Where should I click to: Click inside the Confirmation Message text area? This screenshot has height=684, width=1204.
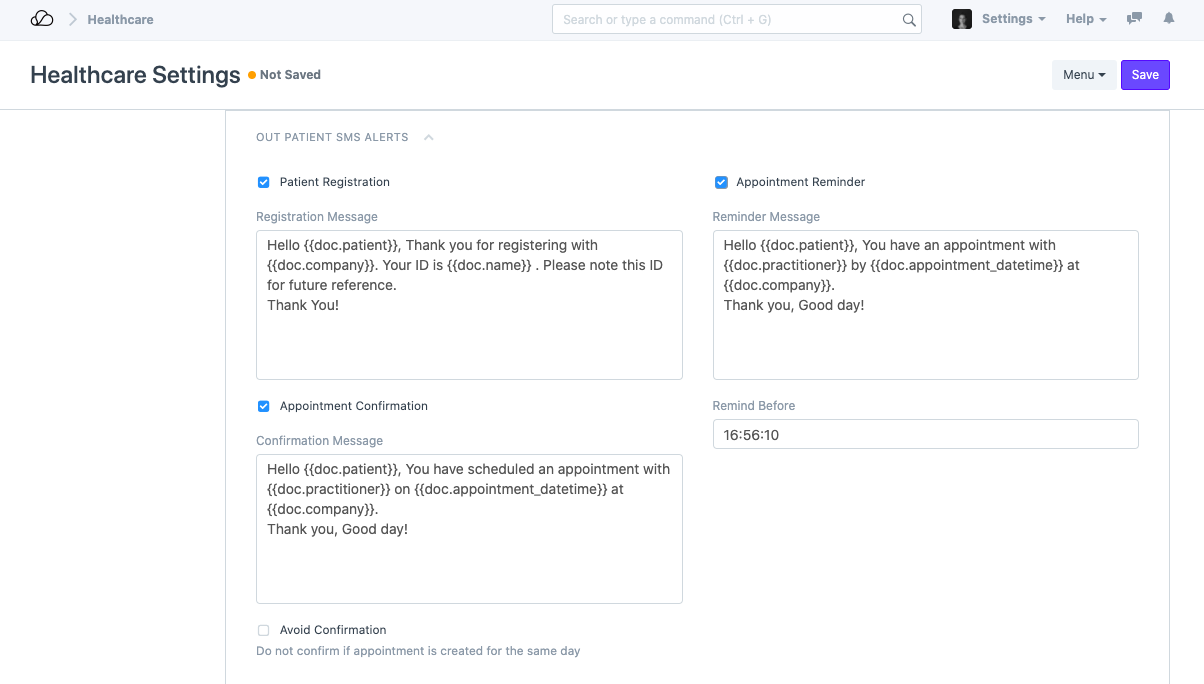469,529
